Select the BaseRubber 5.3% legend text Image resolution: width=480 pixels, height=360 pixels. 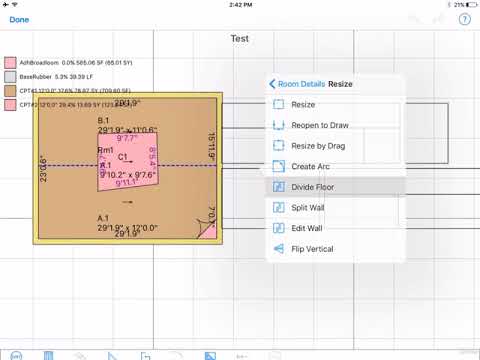click(x=56, y=77)
